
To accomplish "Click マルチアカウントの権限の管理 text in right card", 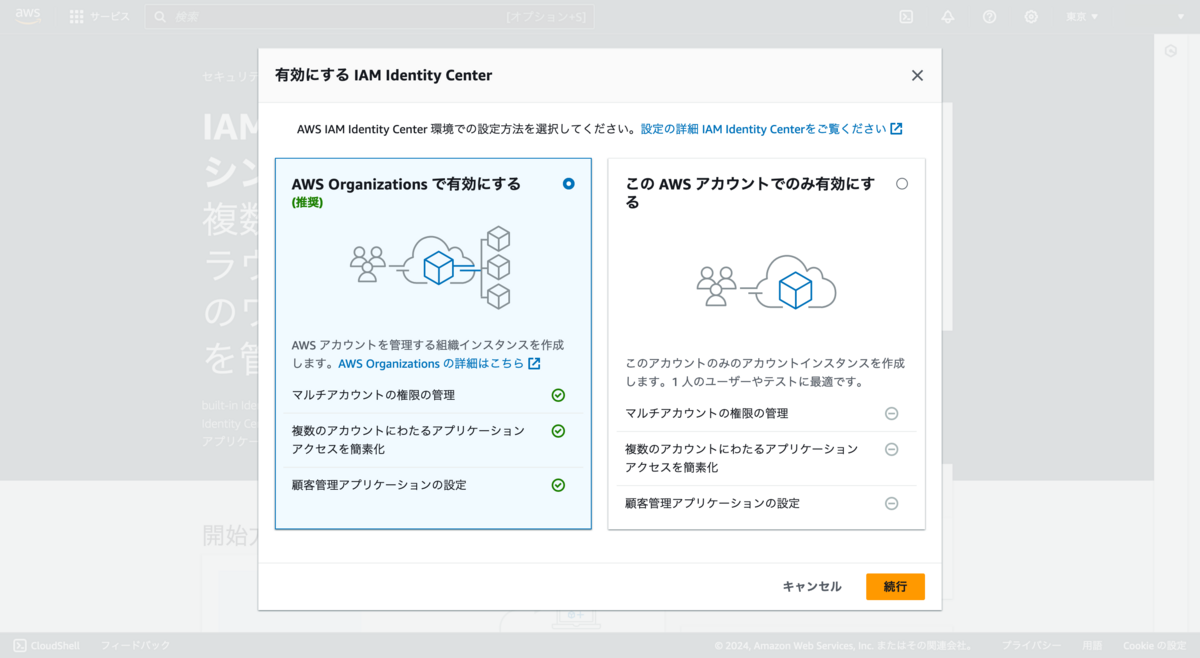I will (x=706, y=413).
